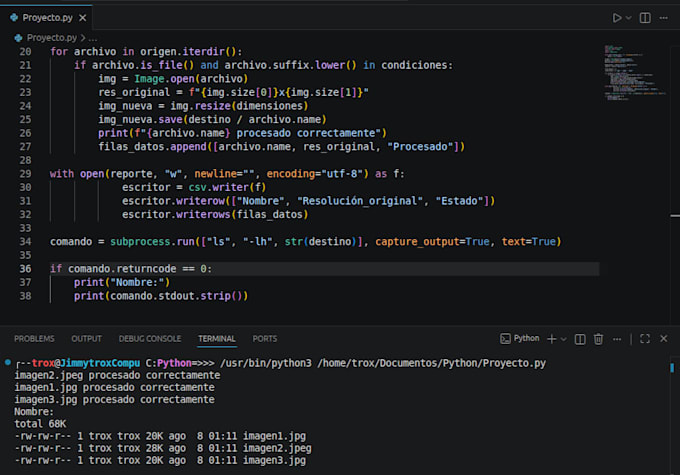The height and width of the screenshot is (475, 680).
Task: Click the terminal scrollbar marker
Action: [672, 368]
